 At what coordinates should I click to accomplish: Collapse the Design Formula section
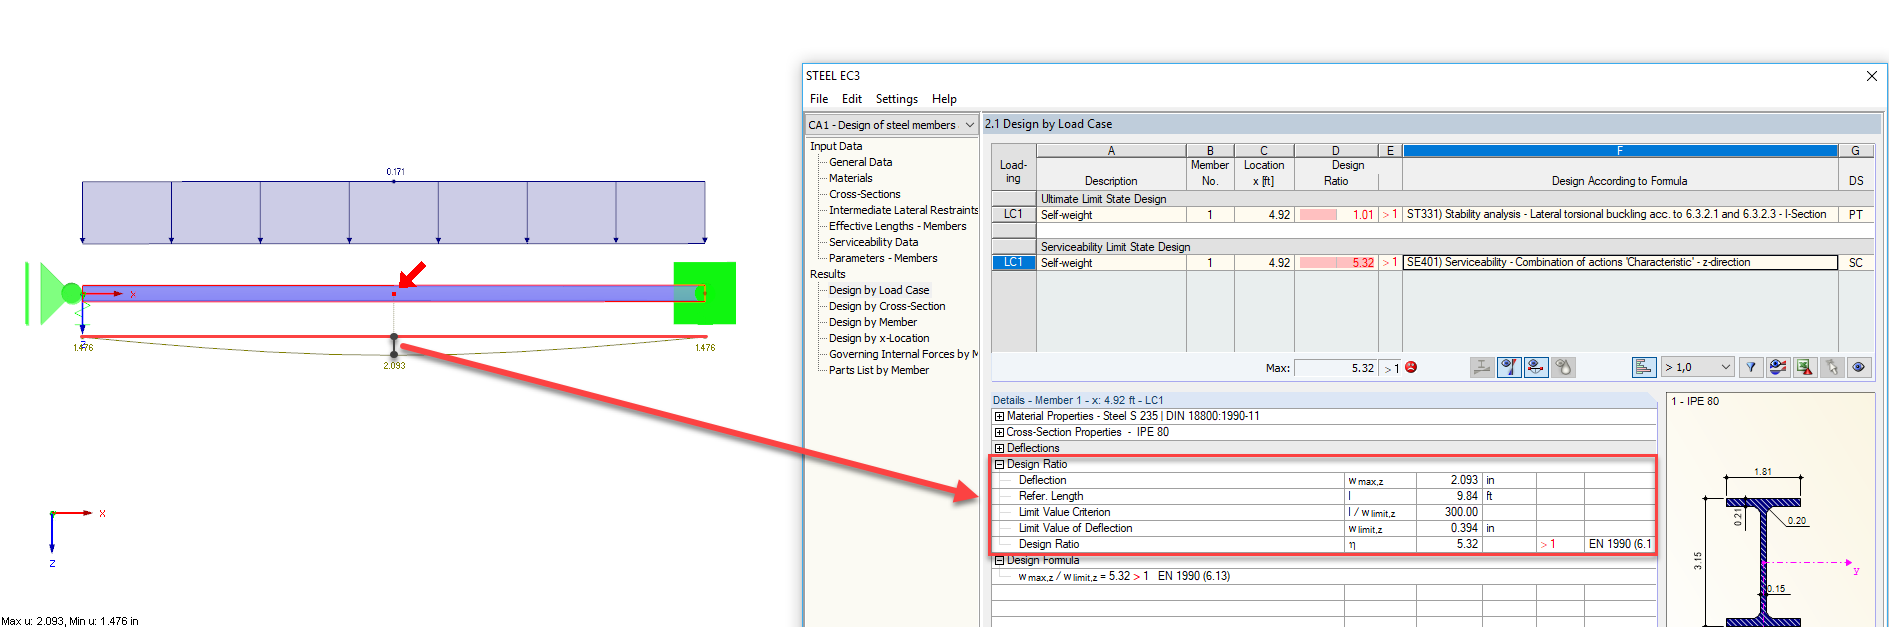998,560
